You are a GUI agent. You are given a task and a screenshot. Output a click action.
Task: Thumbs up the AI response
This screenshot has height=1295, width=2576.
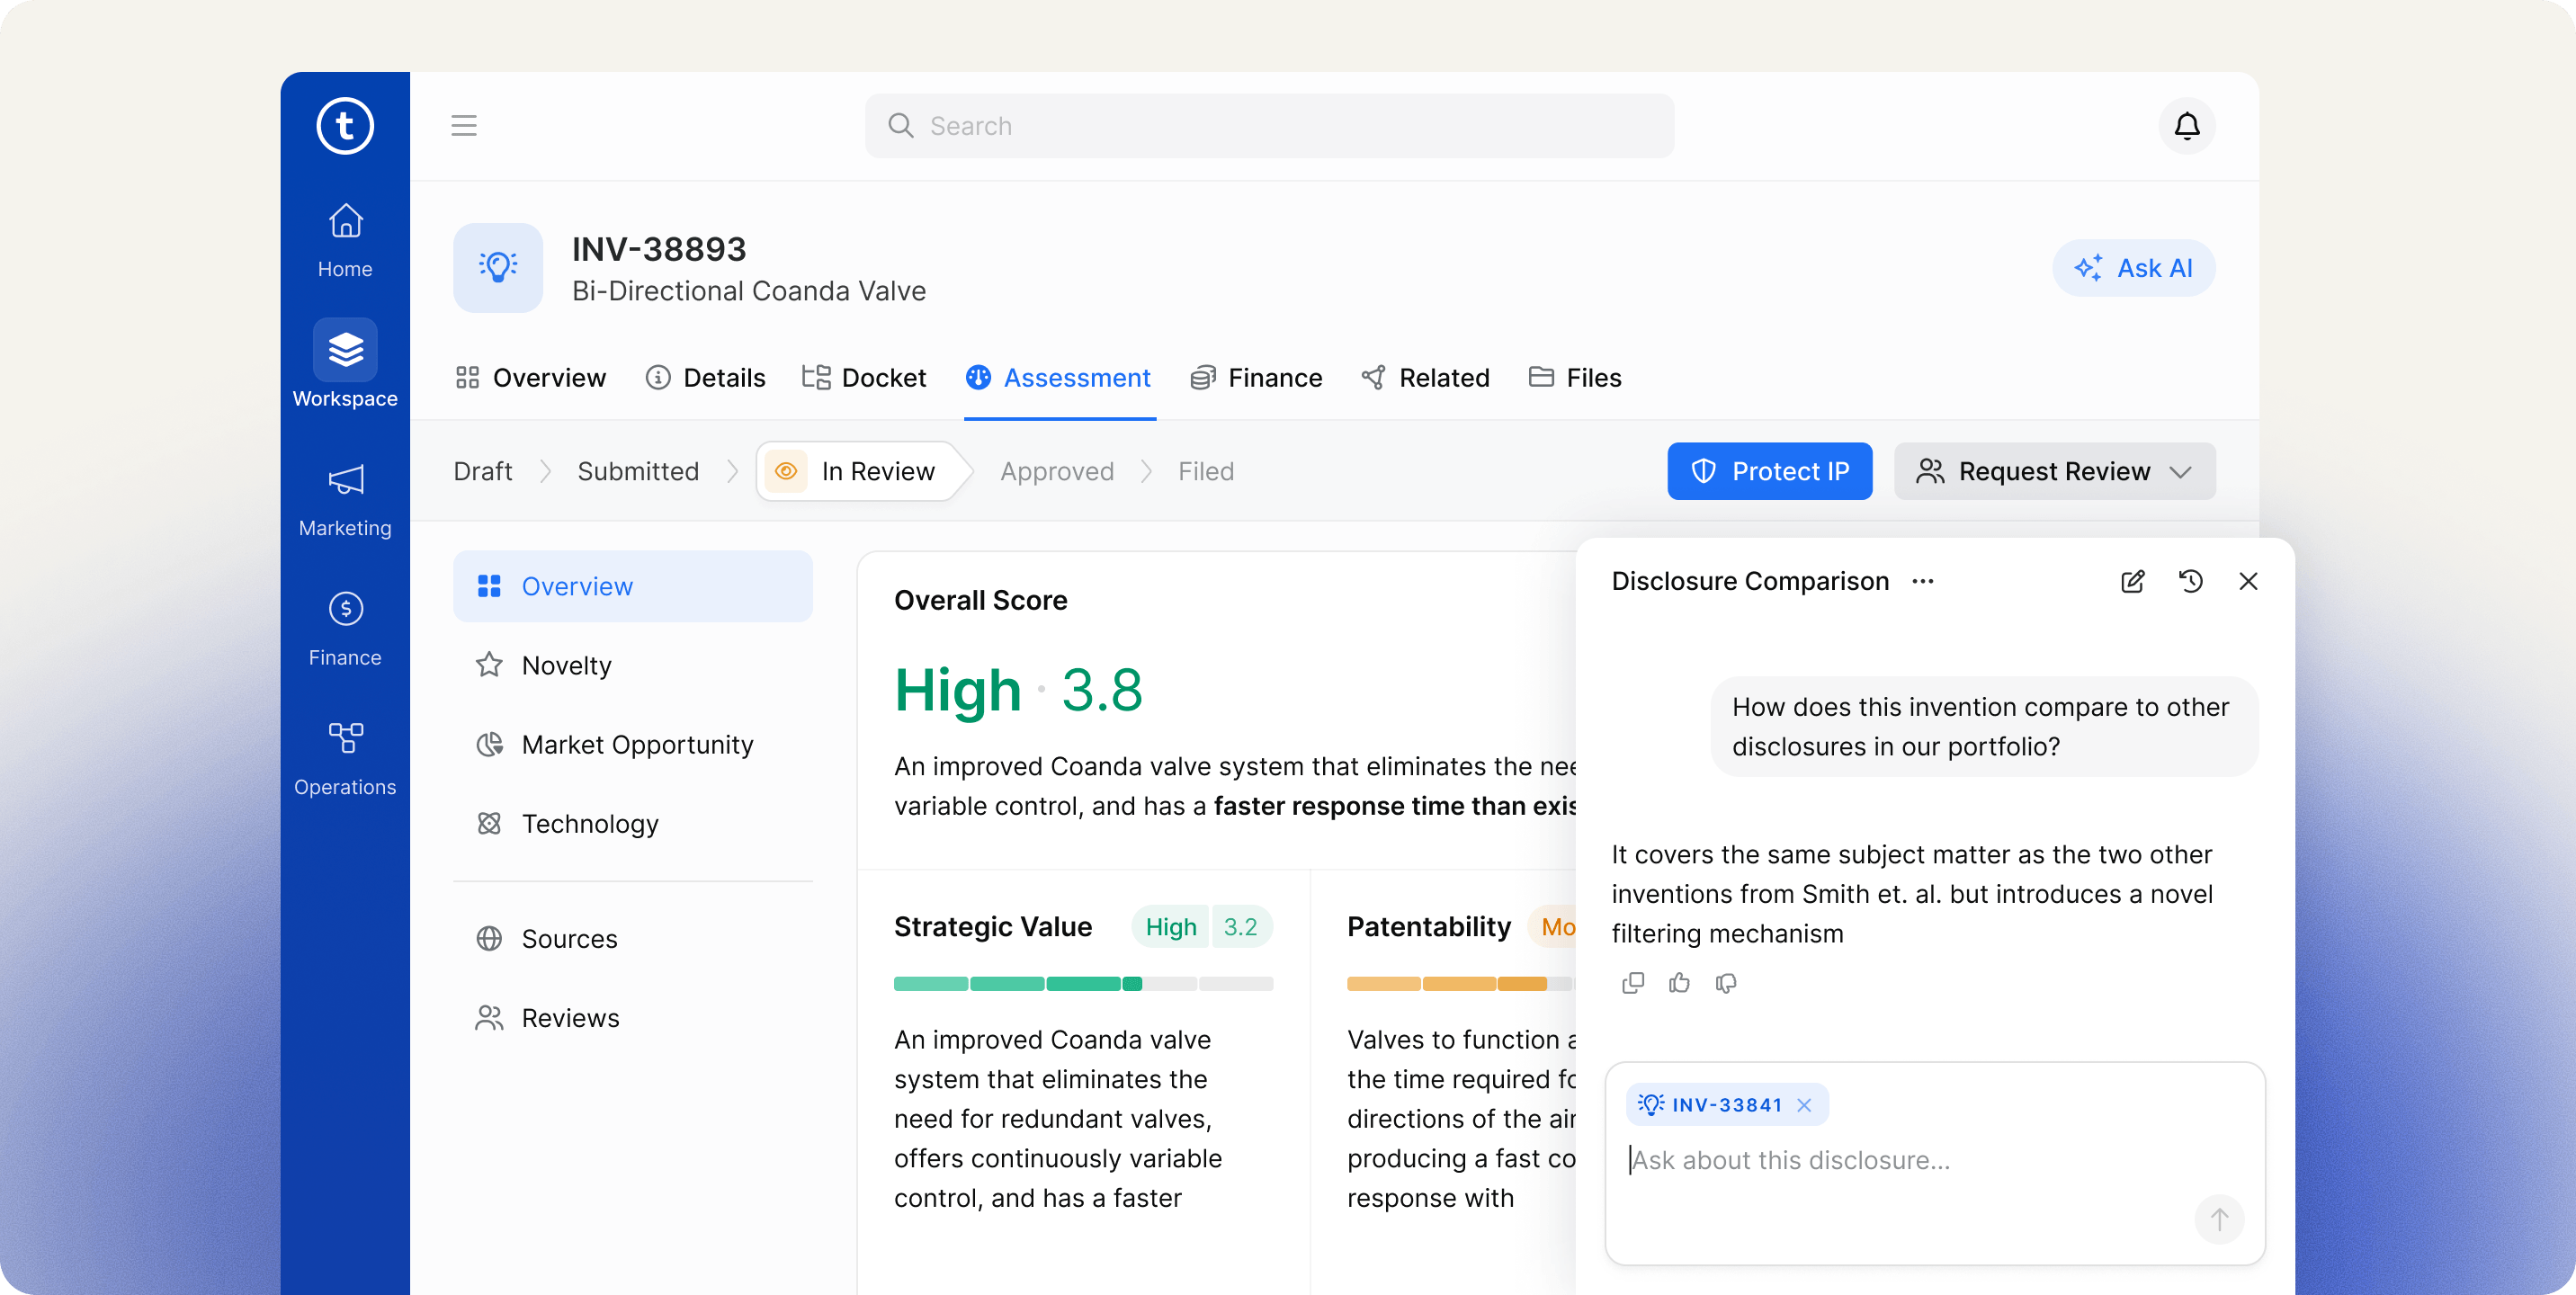point(1679,983)
